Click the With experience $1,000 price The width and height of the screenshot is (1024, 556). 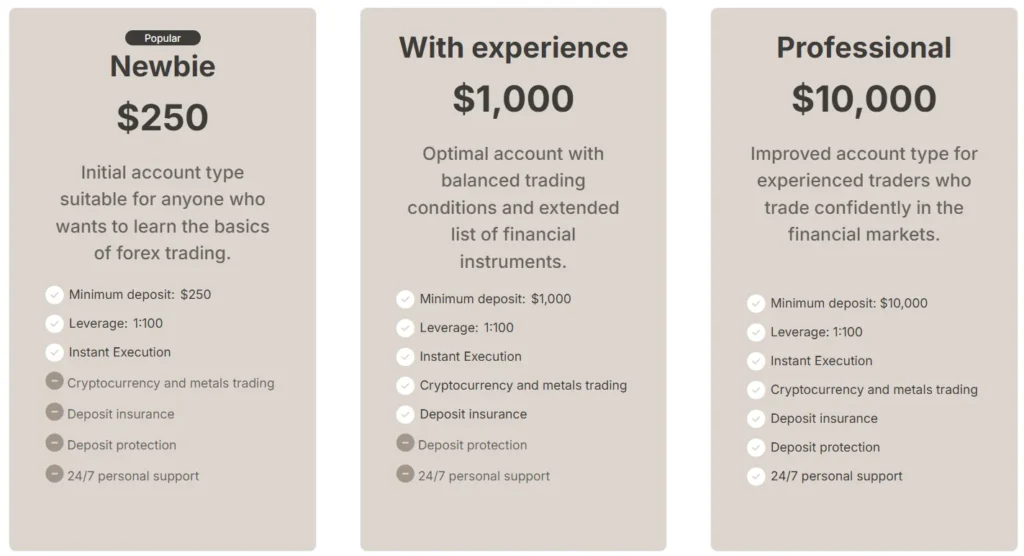coord(513,98)
